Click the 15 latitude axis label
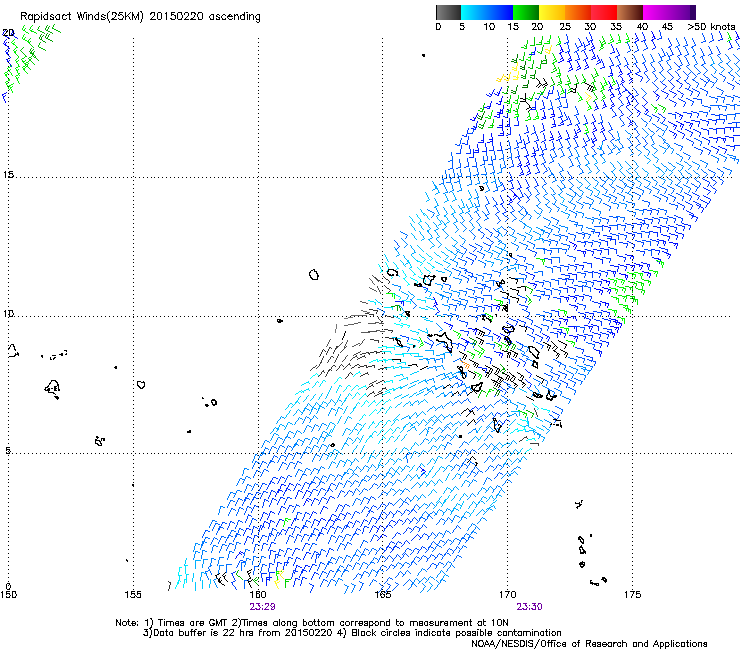740x650 pixels. 8,175
